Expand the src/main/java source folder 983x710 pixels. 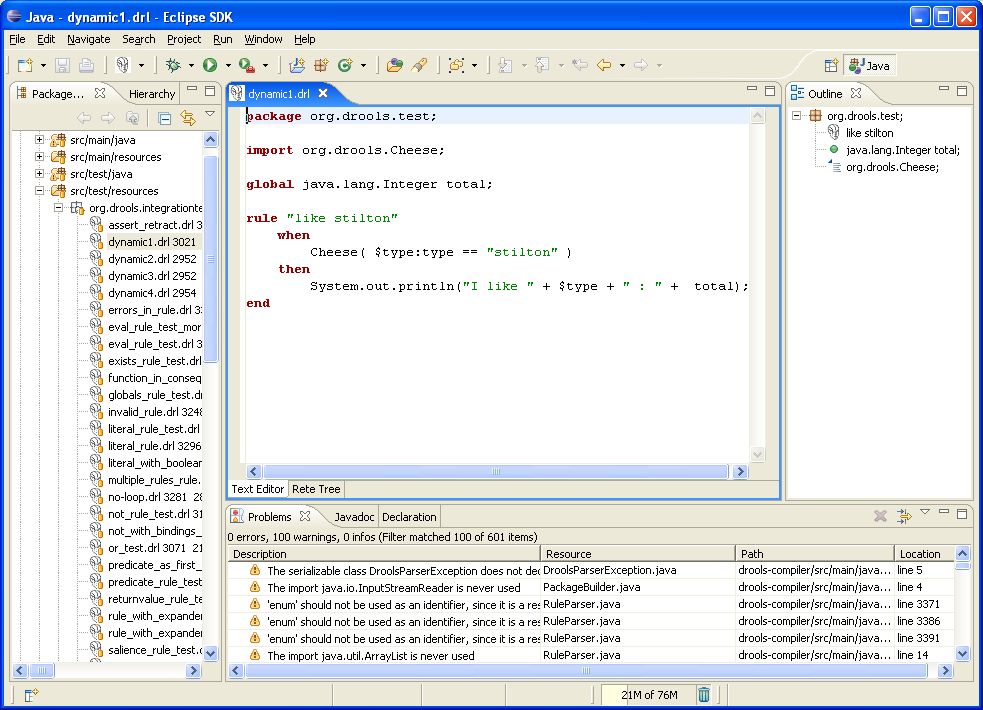[40, 140]
